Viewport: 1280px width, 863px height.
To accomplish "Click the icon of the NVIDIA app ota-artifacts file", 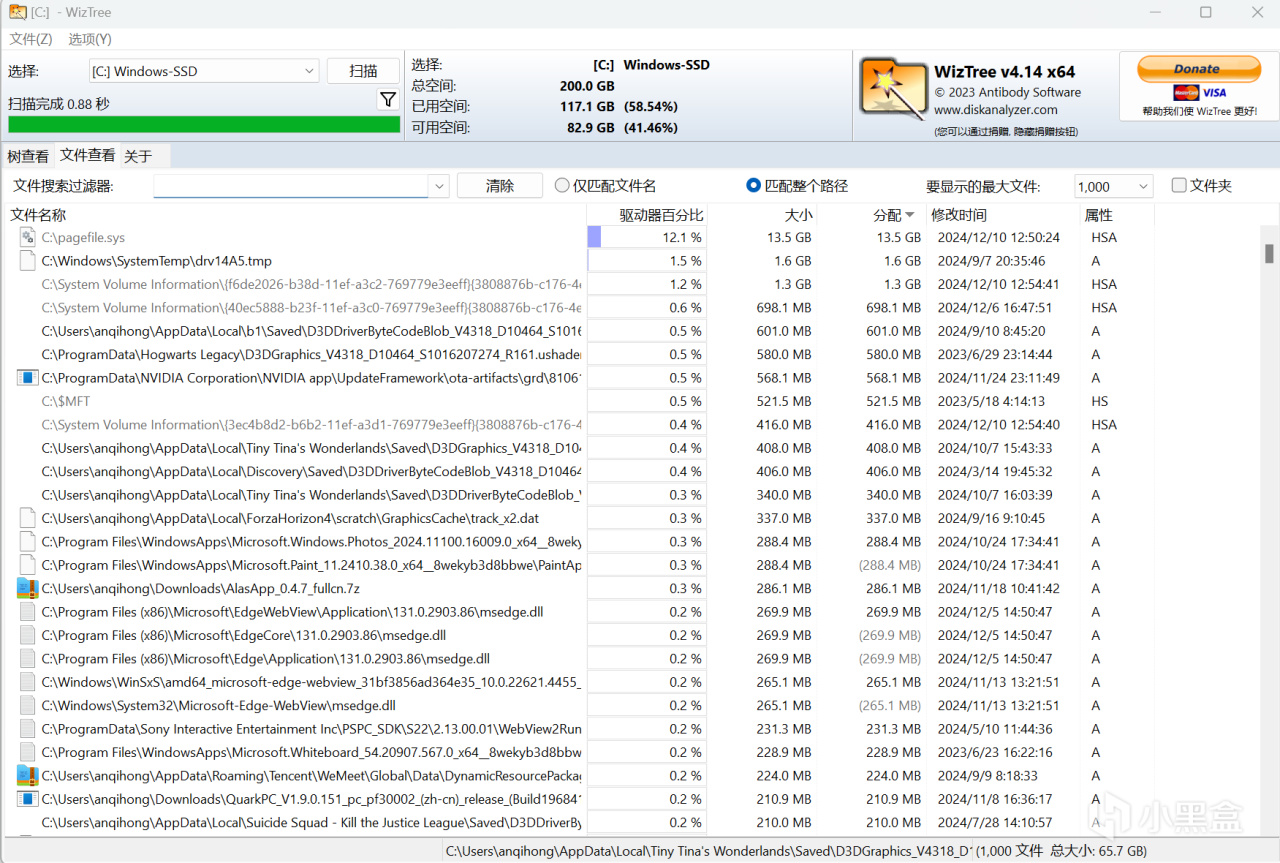I will coord(27,378).
